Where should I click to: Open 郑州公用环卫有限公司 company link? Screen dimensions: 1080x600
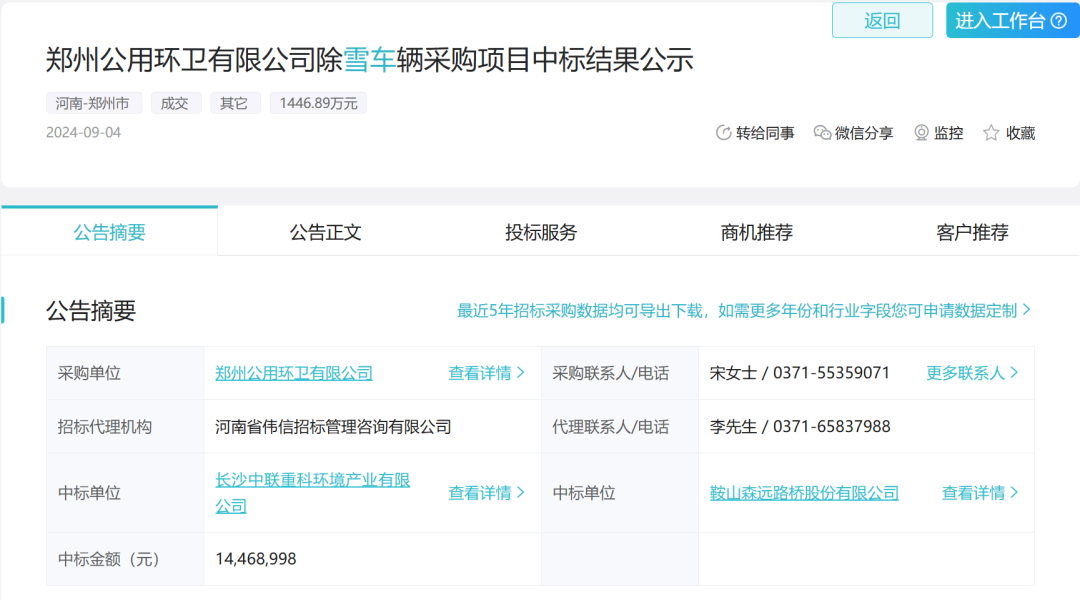(293, 373)
